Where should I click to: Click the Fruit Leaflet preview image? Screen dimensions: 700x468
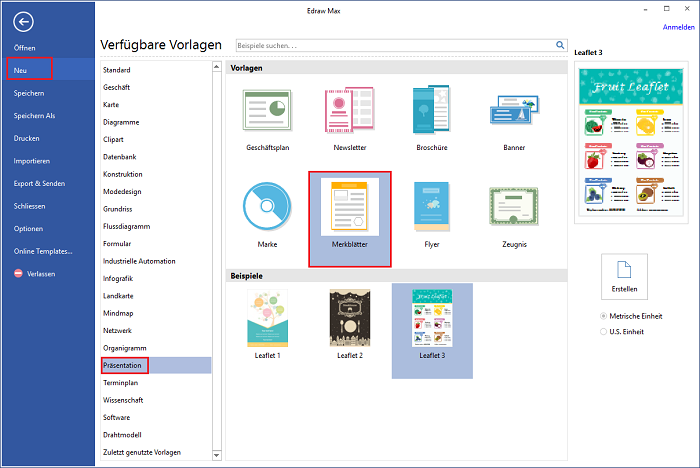click(x=631, y=142)
